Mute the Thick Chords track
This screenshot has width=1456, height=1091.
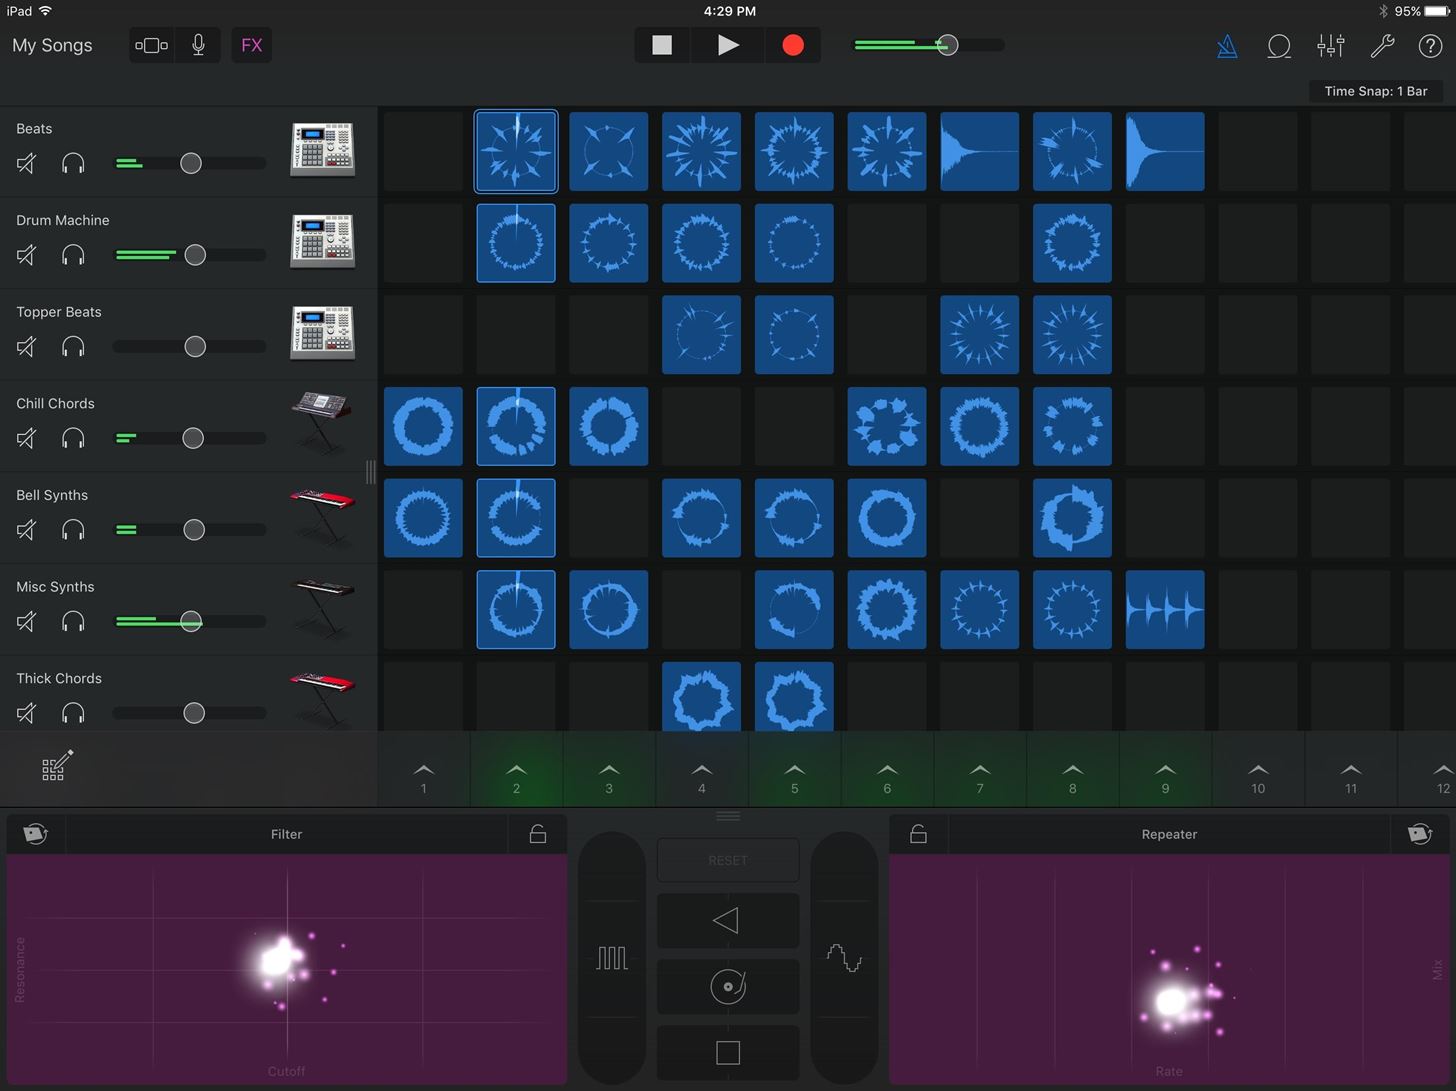point(27,713)
